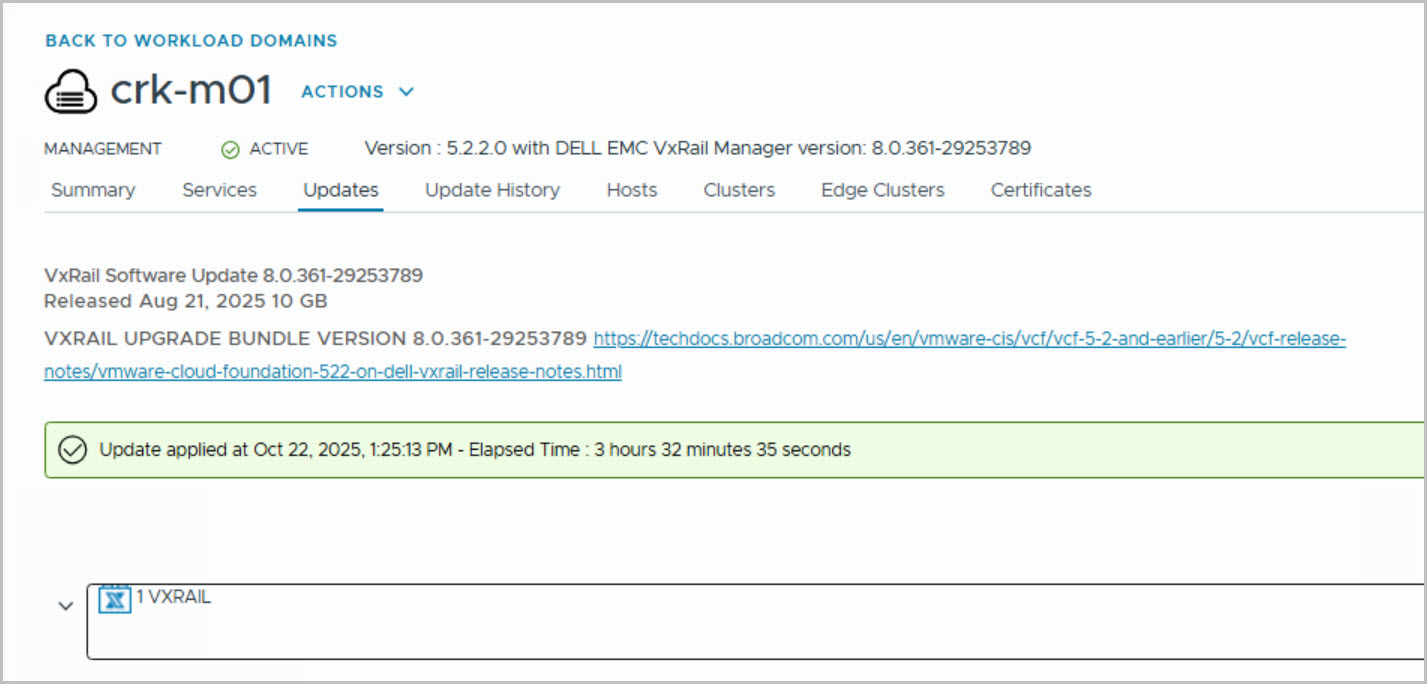Click the green ACTIVE status check icon
This screenshot has height=684, width=1427.
[230, 149]
